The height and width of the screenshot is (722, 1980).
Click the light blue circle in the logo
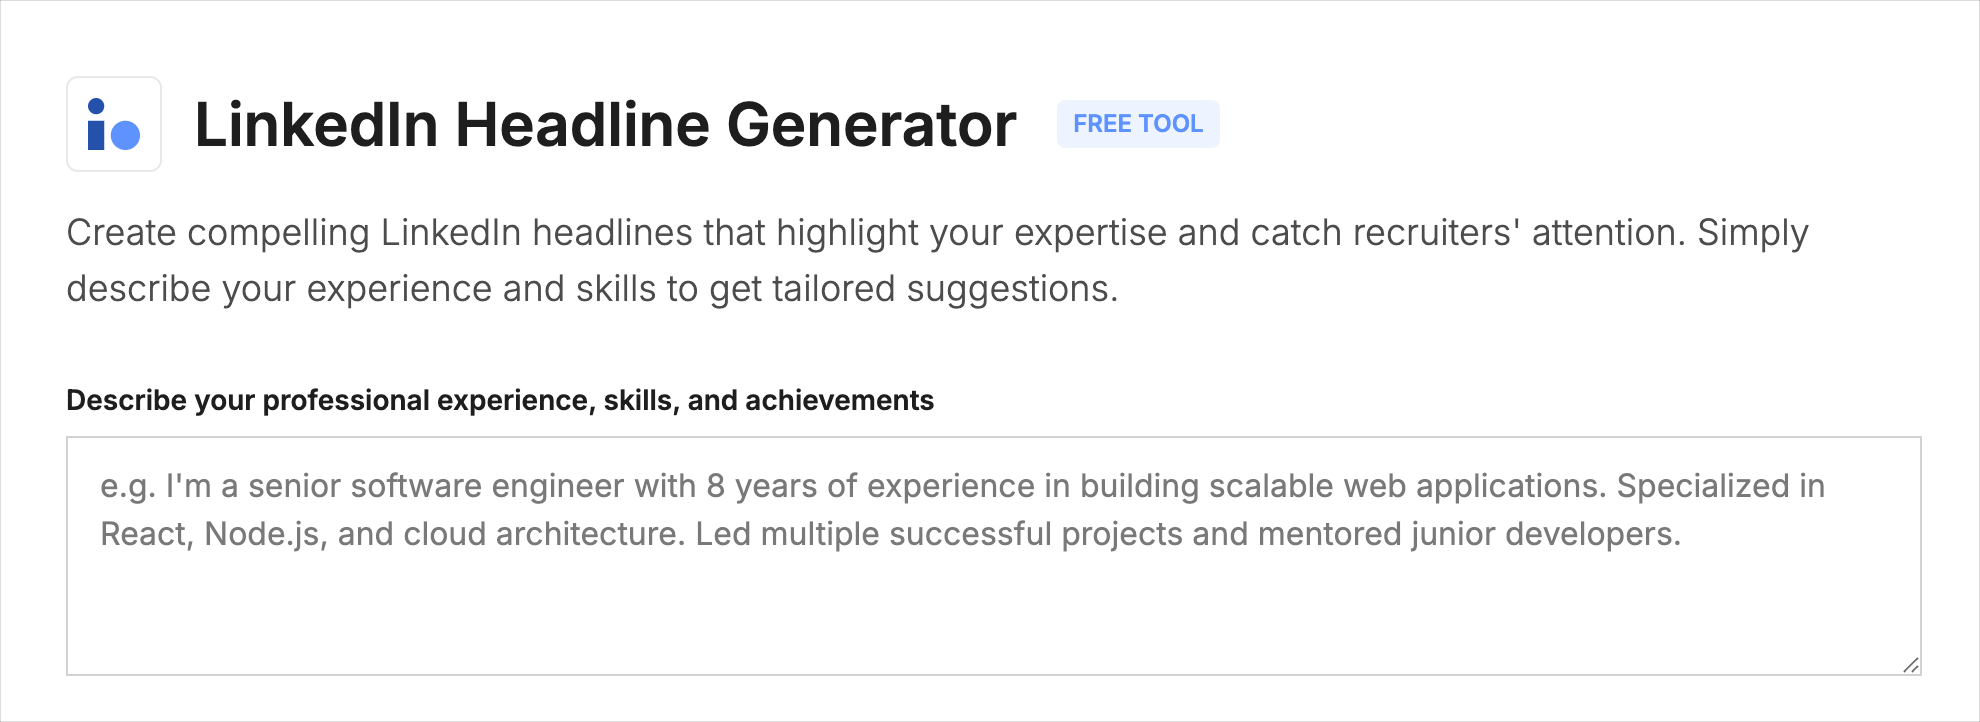coord(125,135)
